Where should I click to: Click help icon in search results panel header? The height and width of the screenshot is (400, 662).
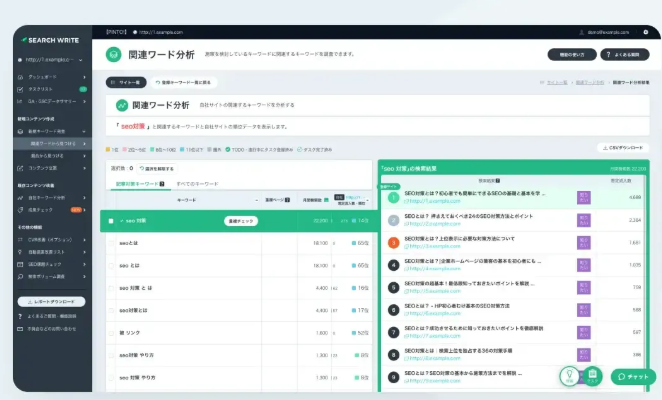tap(498, 181)
